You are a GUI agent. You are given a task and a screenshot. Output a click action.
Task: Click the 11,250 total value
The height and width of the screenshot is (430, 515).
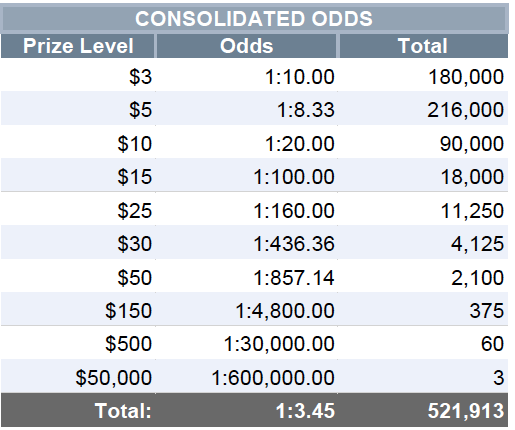tap(472, 211)
